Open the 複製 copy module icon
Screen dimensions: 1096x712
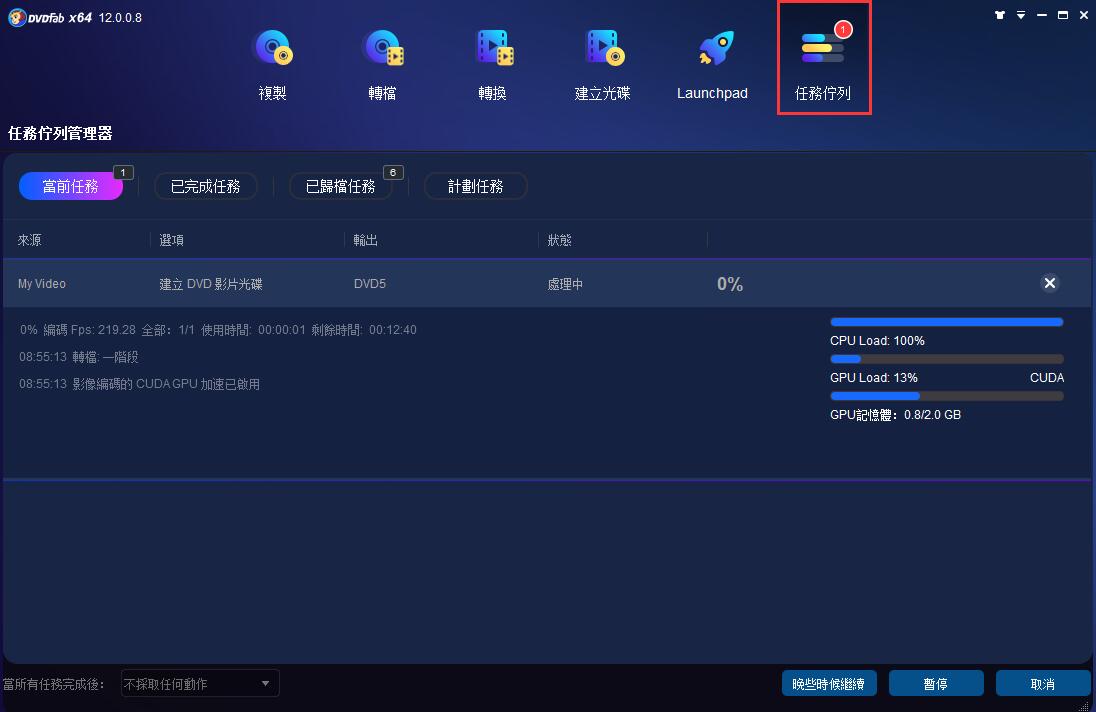[272, 49]
